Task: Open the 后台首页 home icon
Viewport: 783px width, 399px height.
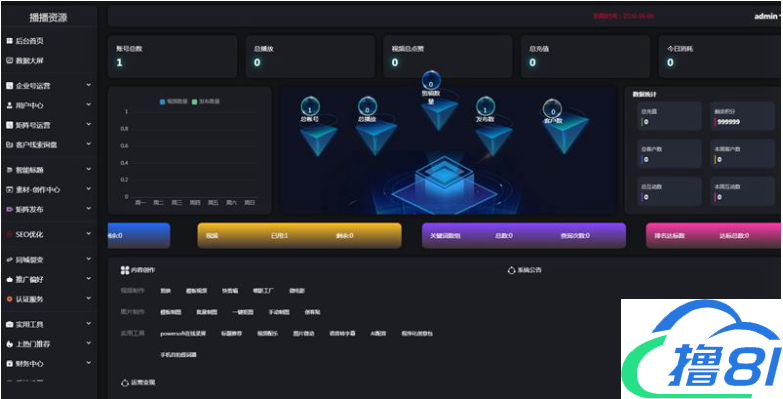Action: (9, 41)
